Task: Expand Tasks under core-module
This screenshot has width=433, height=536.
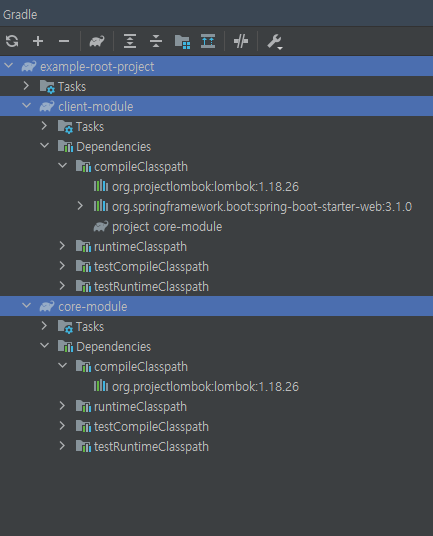Action: click(x=44, y=326)
